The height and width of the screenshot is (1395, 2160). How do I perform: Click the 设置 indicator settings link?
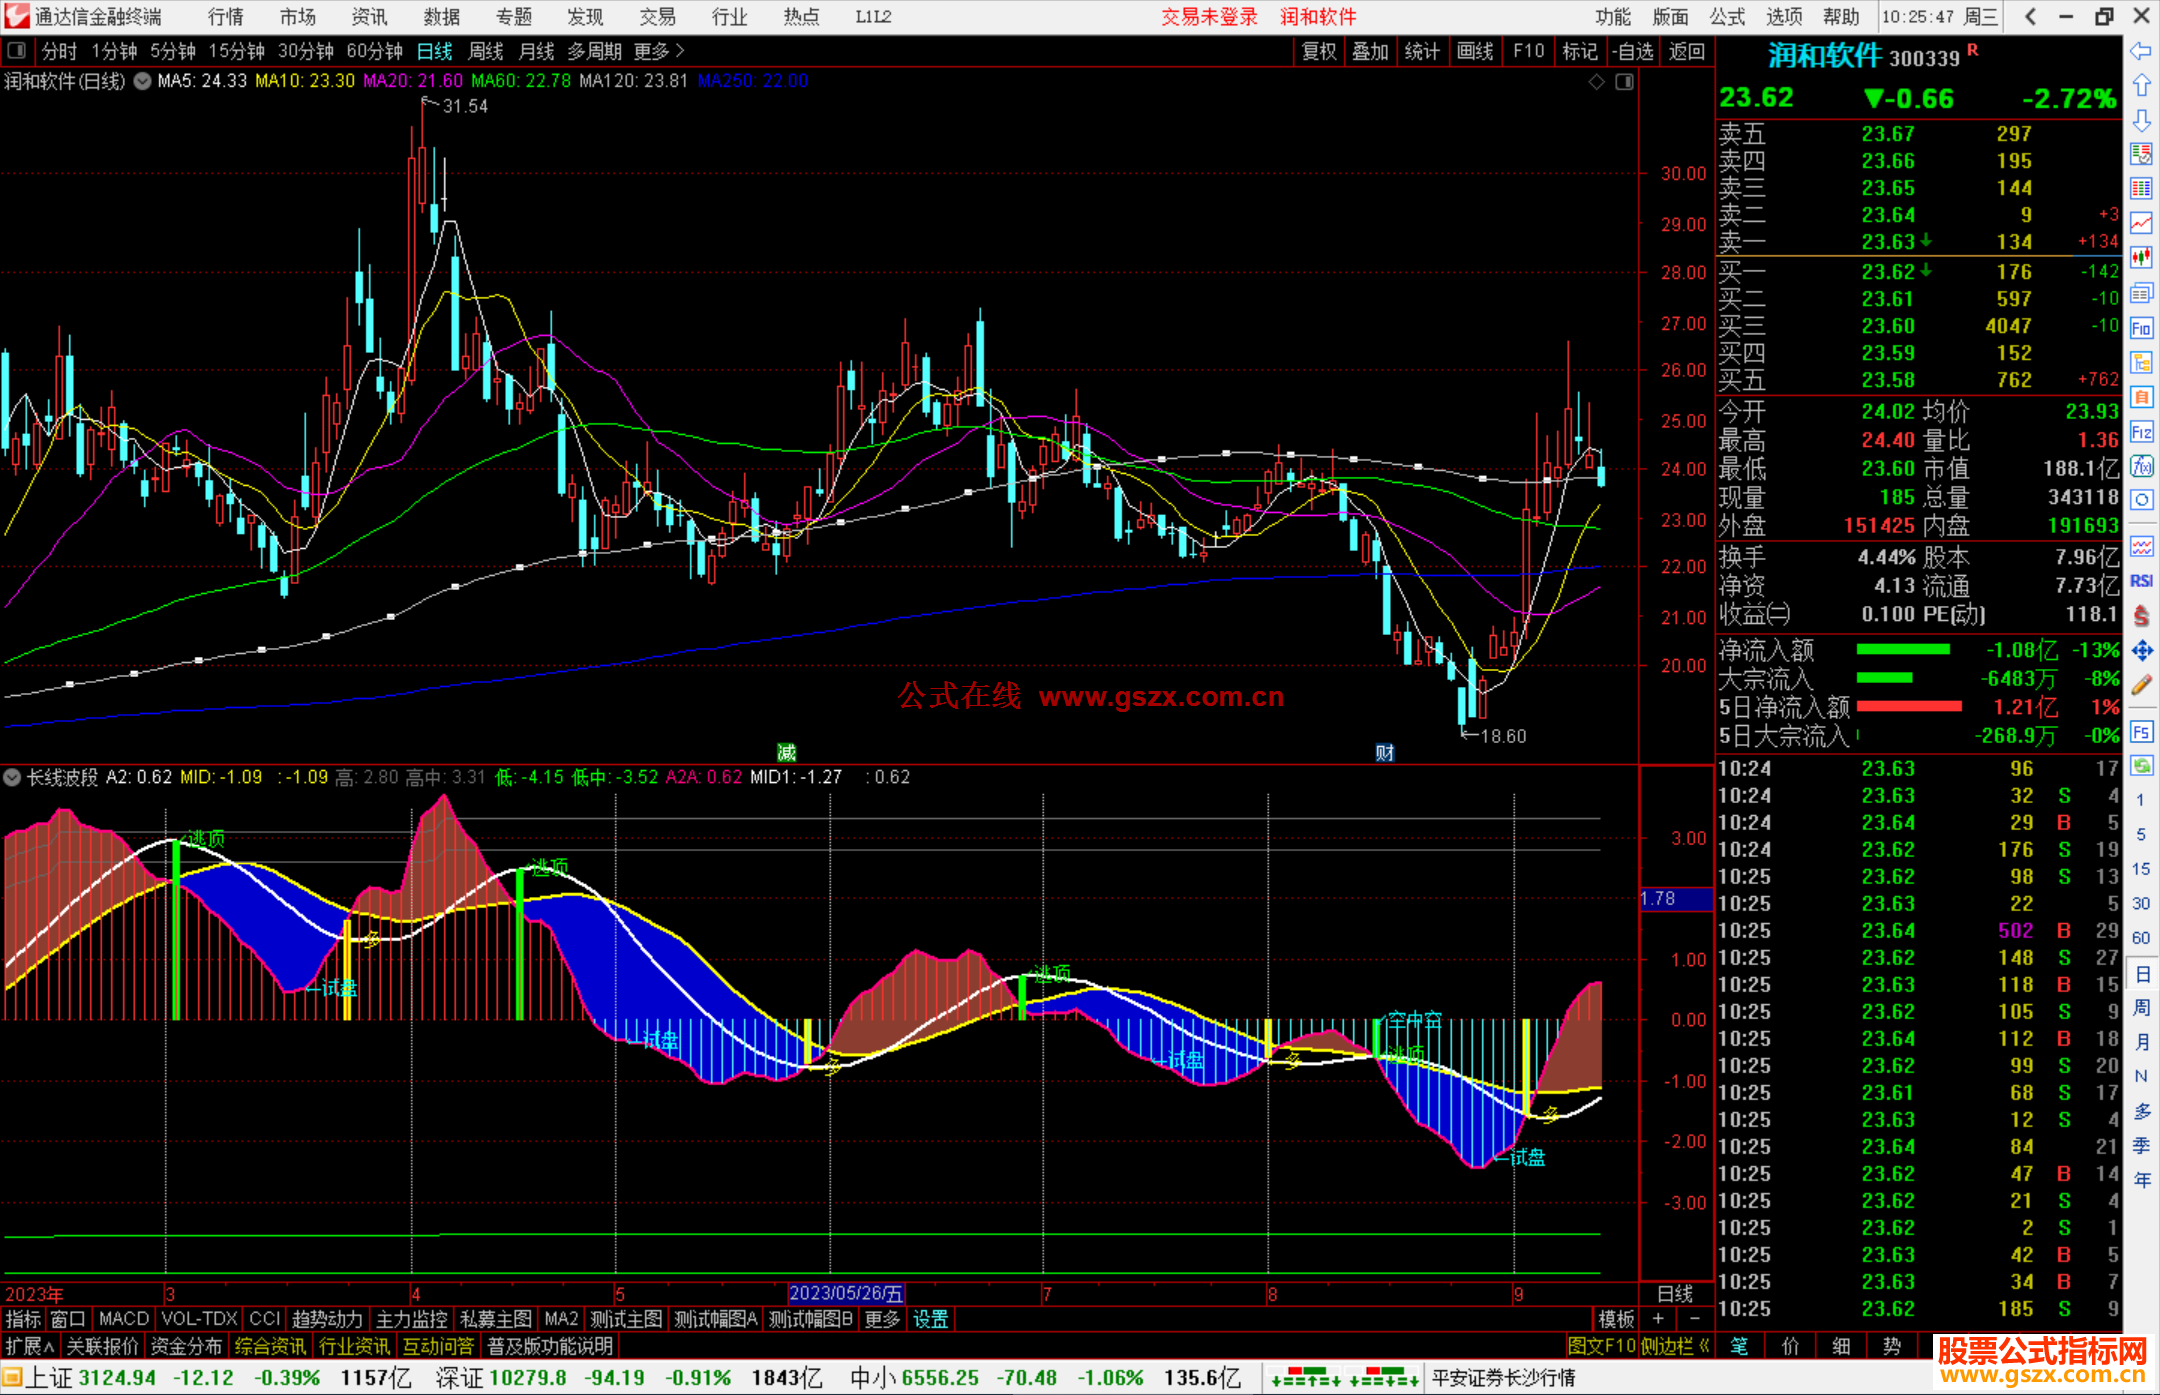point(930,1319)
